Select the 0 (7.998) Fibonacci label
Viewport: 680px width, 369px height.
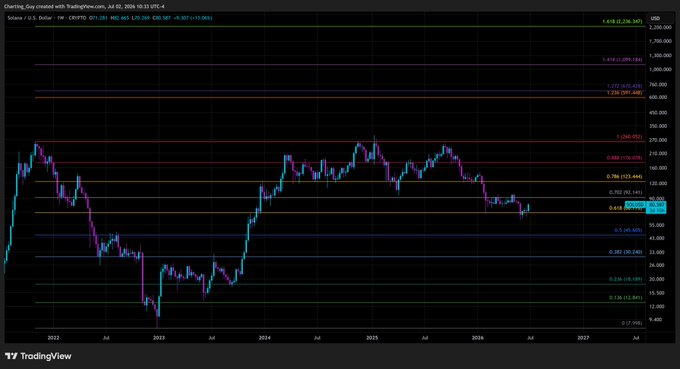tap(632, 323)
